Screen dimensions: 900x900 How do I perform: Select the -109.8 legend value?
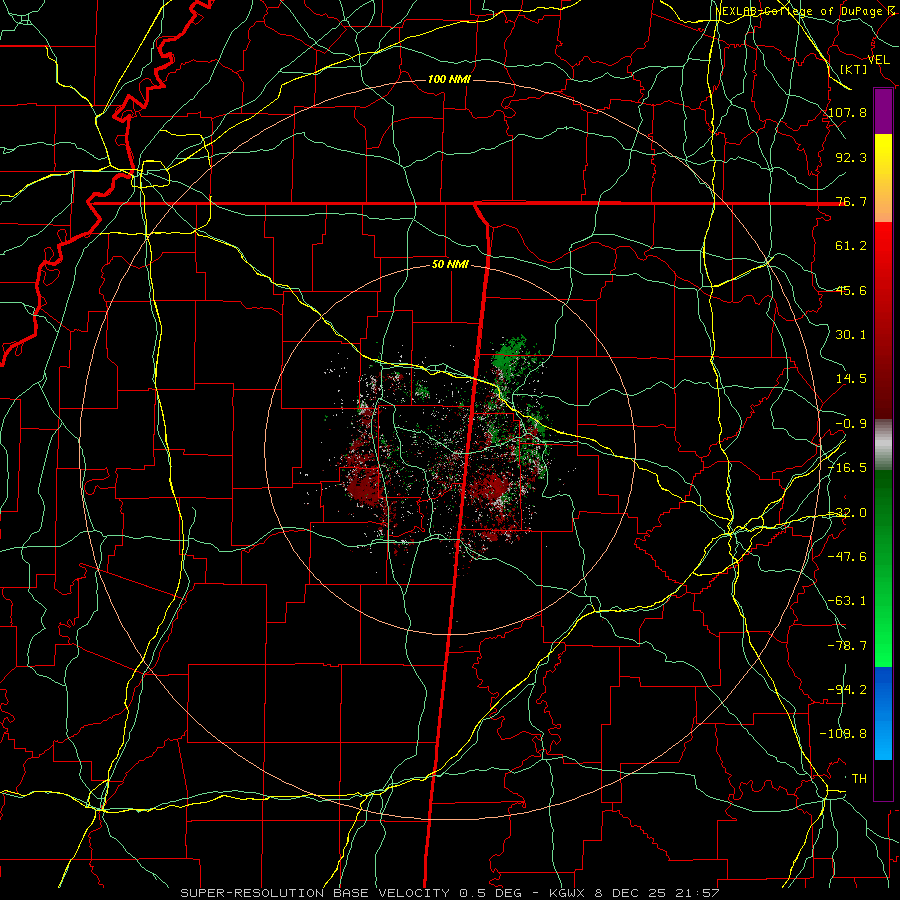pyautogui.click(x=844, y=734)
